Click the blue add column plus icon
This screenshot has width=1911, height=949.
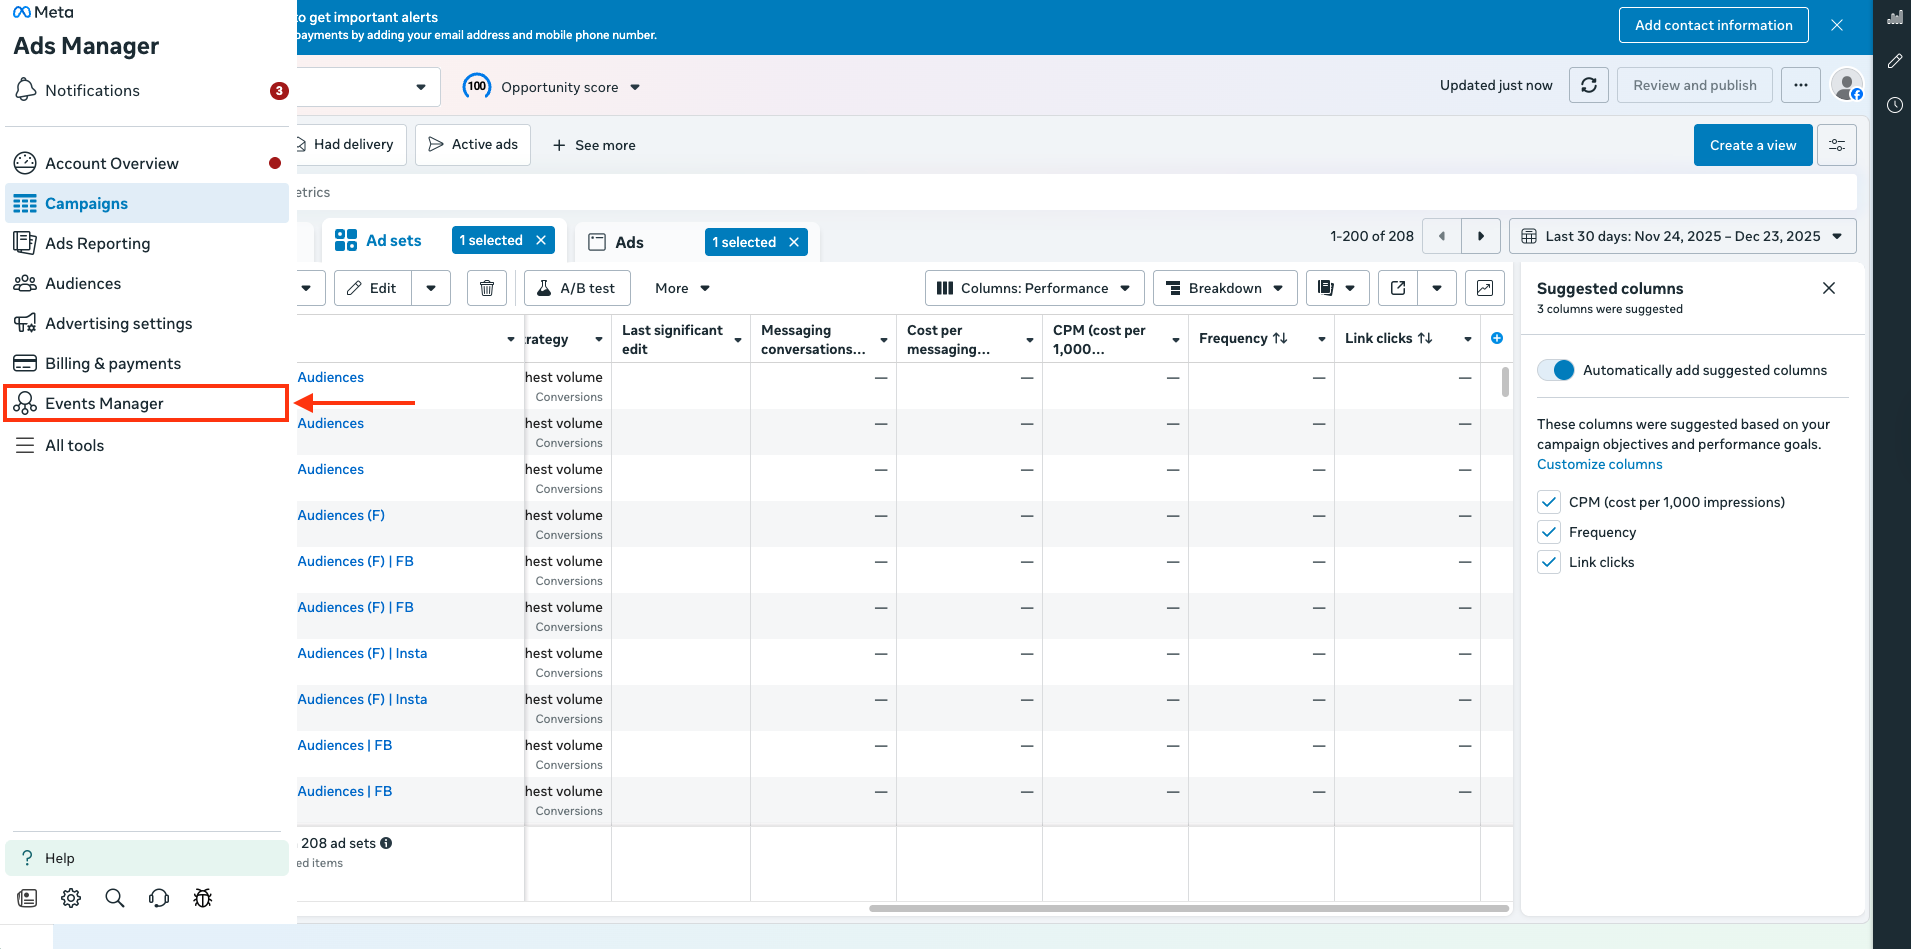(1497, 338)
